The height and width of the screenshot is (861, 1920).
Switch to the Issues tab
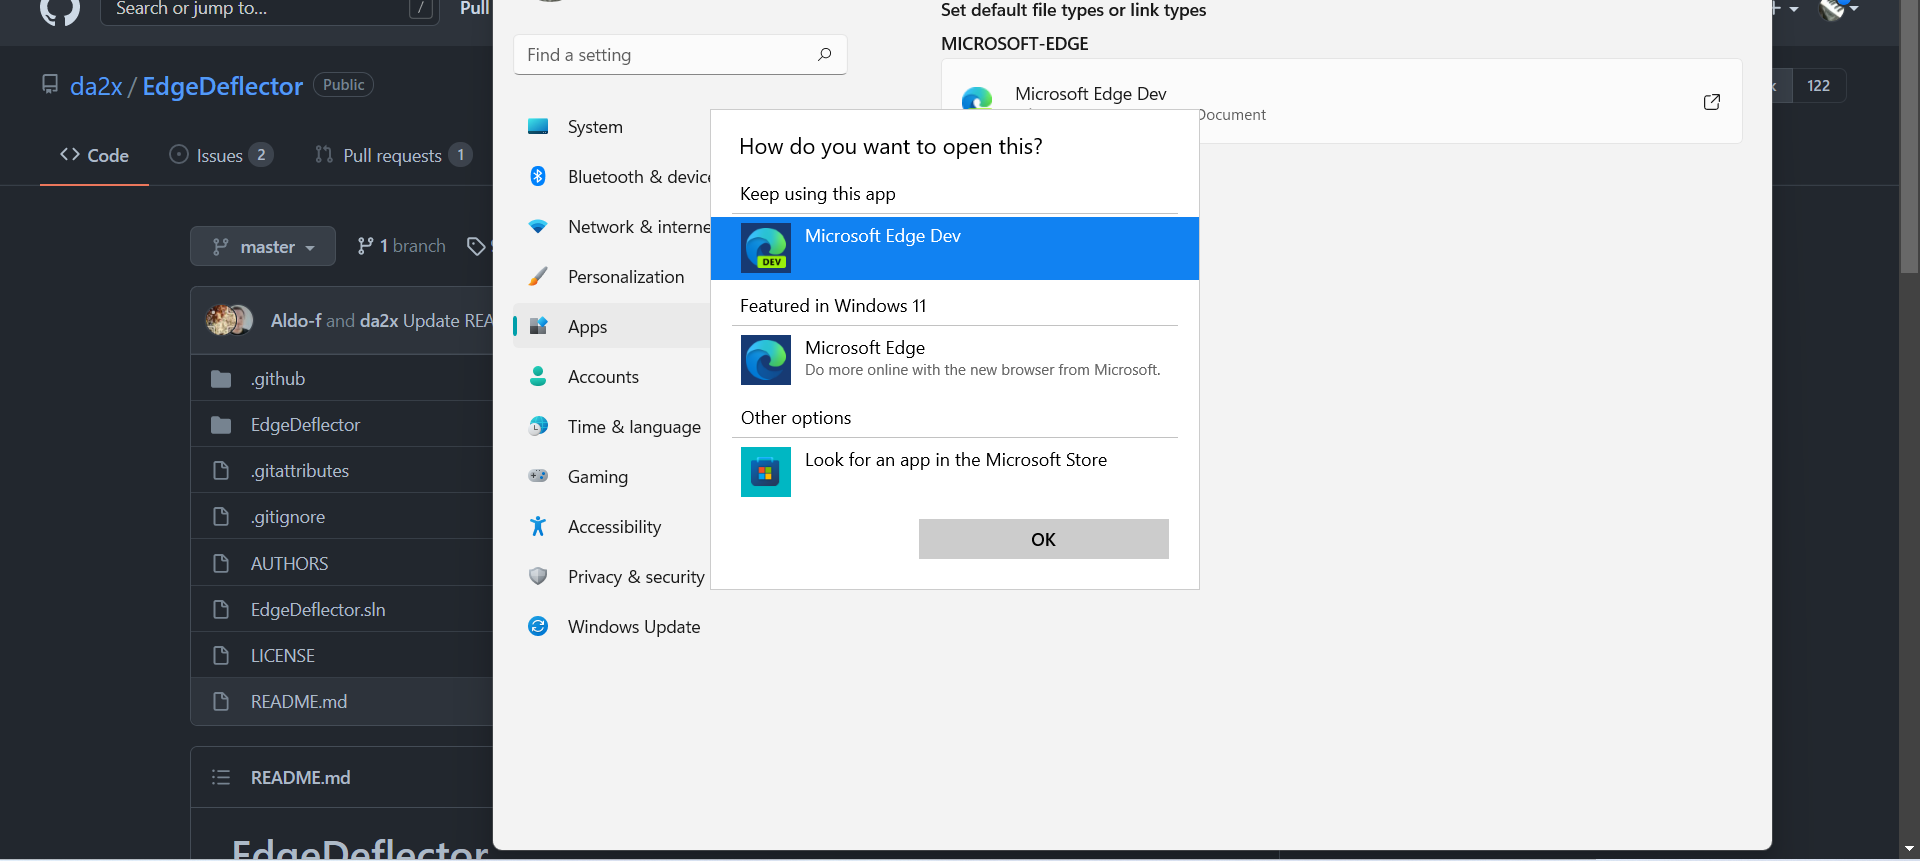[x=221, y=155]
